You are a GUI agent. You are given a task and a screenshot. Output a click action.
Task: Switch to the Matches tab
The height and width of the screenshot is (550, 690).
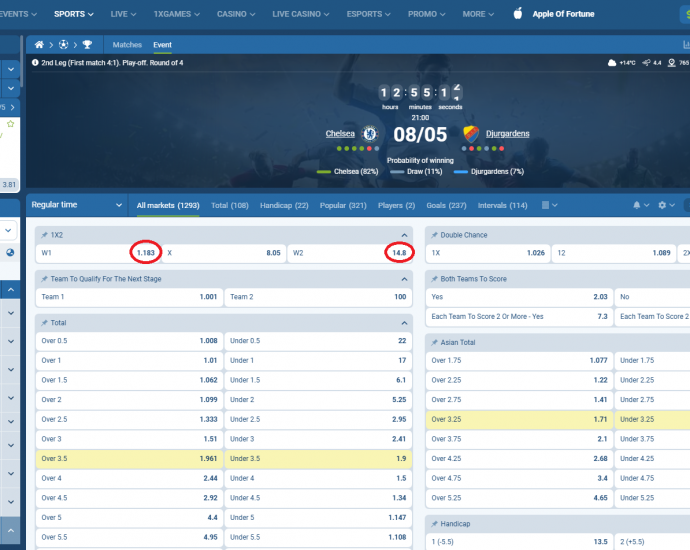coord(127,45)
